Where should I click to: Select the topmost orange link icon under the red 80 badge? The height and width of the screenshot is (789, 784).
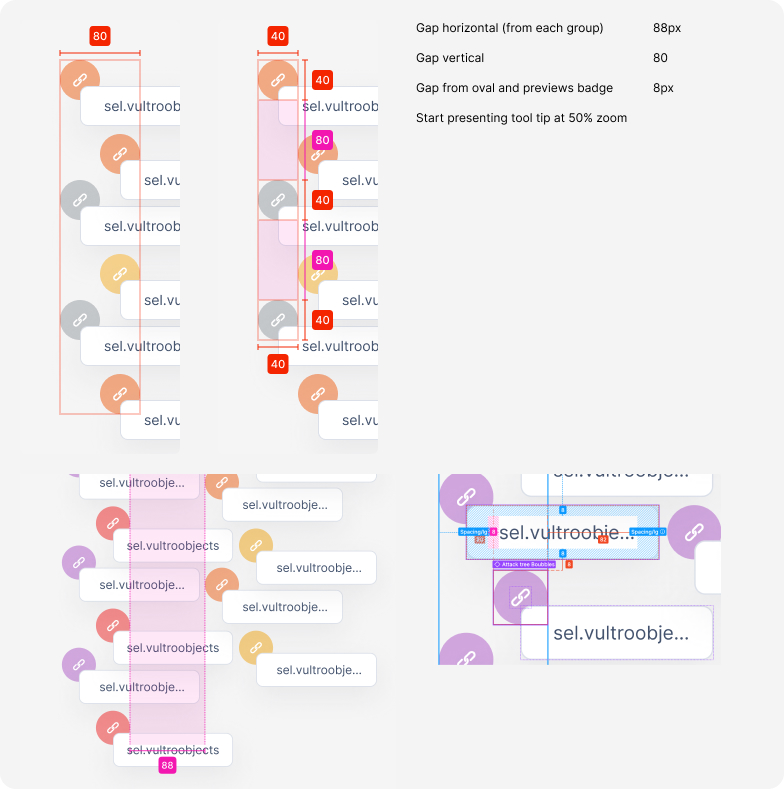pos(80,80)
